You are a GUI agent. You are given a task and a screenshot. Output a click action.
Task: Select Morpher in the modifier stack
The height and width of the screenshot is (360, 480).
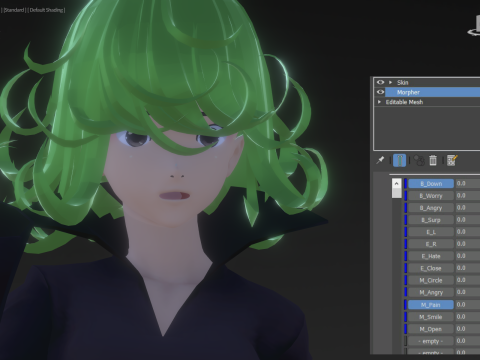(x=432, y=92)
